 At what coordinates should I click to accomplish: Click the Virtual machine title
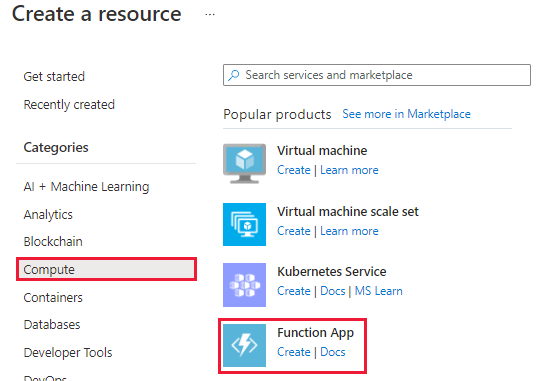(322, 150)
